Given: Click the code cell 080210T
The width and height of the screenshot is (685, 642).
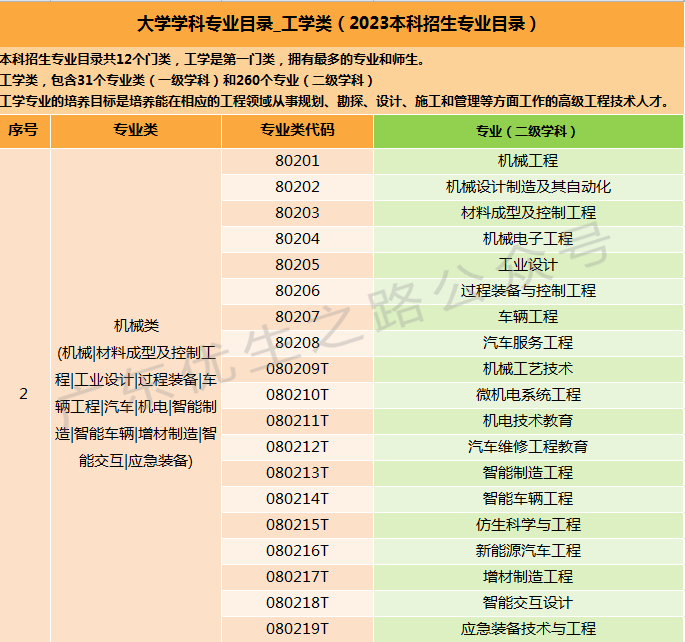Looking at the screenshot, I should (x=298, y=395).
